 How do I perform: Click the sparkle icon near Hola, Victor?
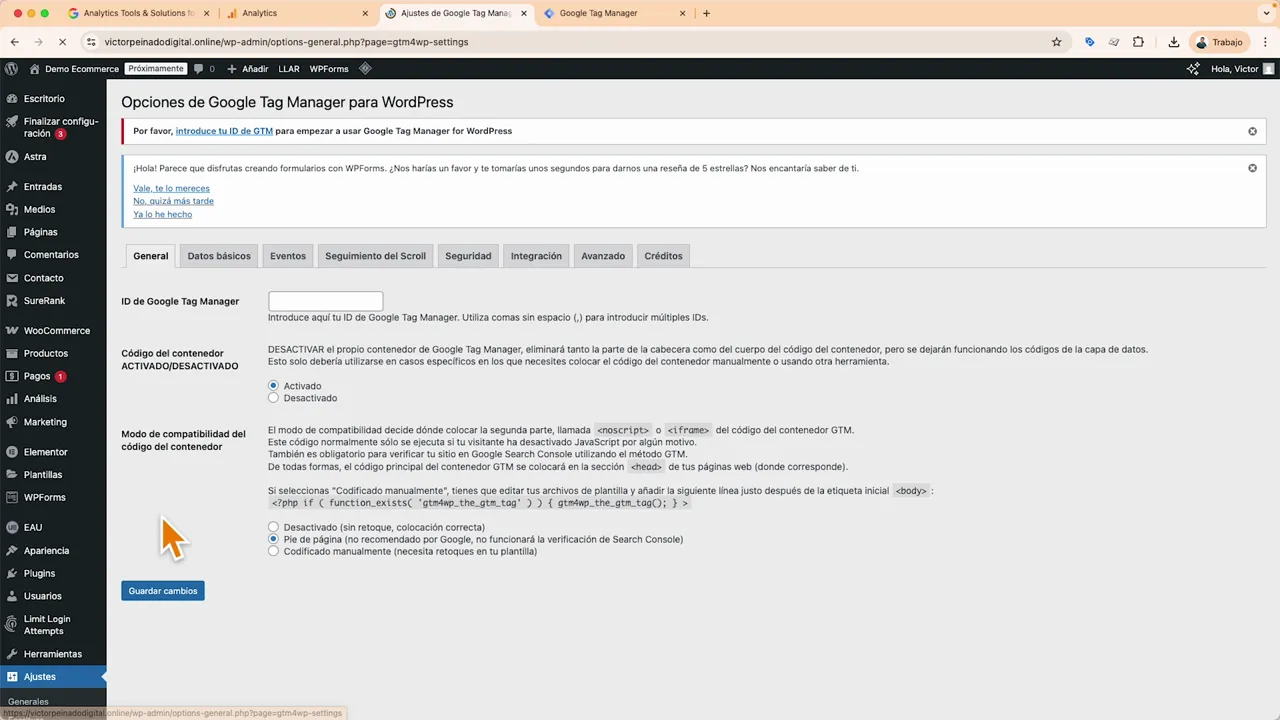[1192, 68]
